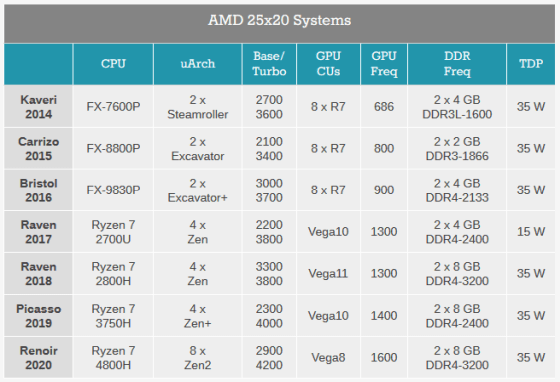Select the uArch column header

(x=198, y=64)
